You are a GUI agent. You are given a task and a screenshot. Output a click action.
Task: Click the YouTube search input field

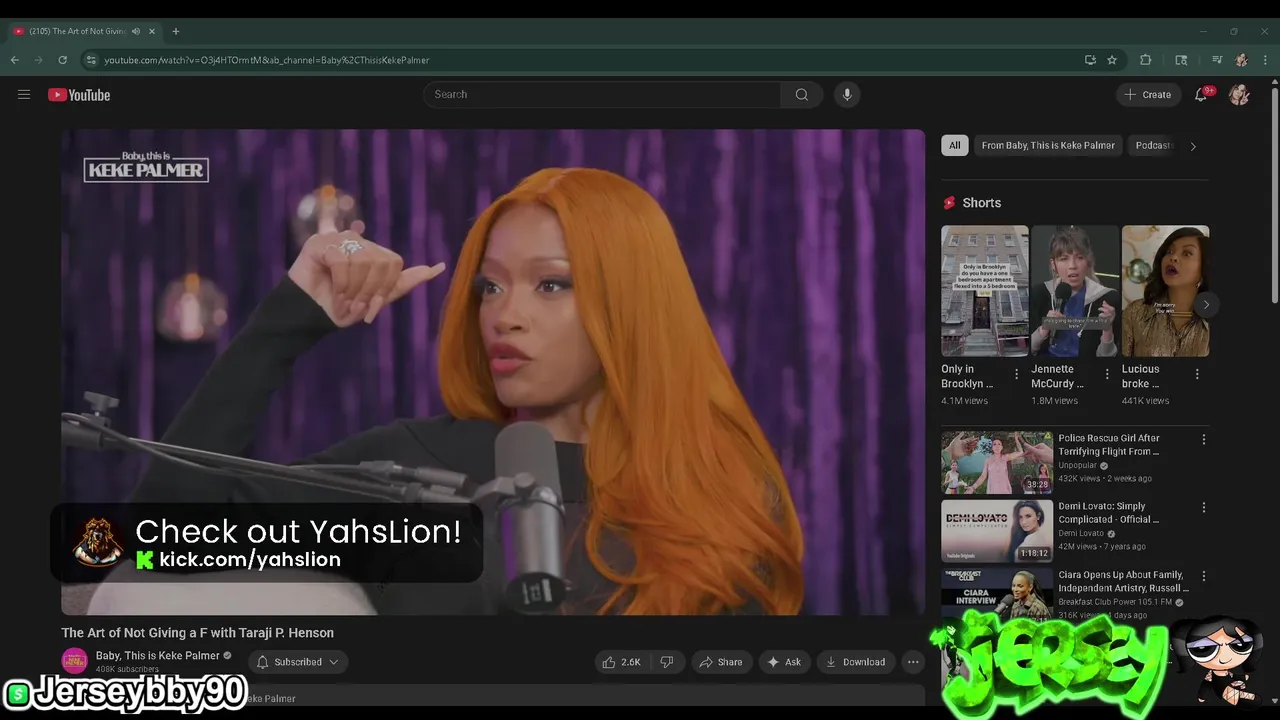click(x=602, y=94)
